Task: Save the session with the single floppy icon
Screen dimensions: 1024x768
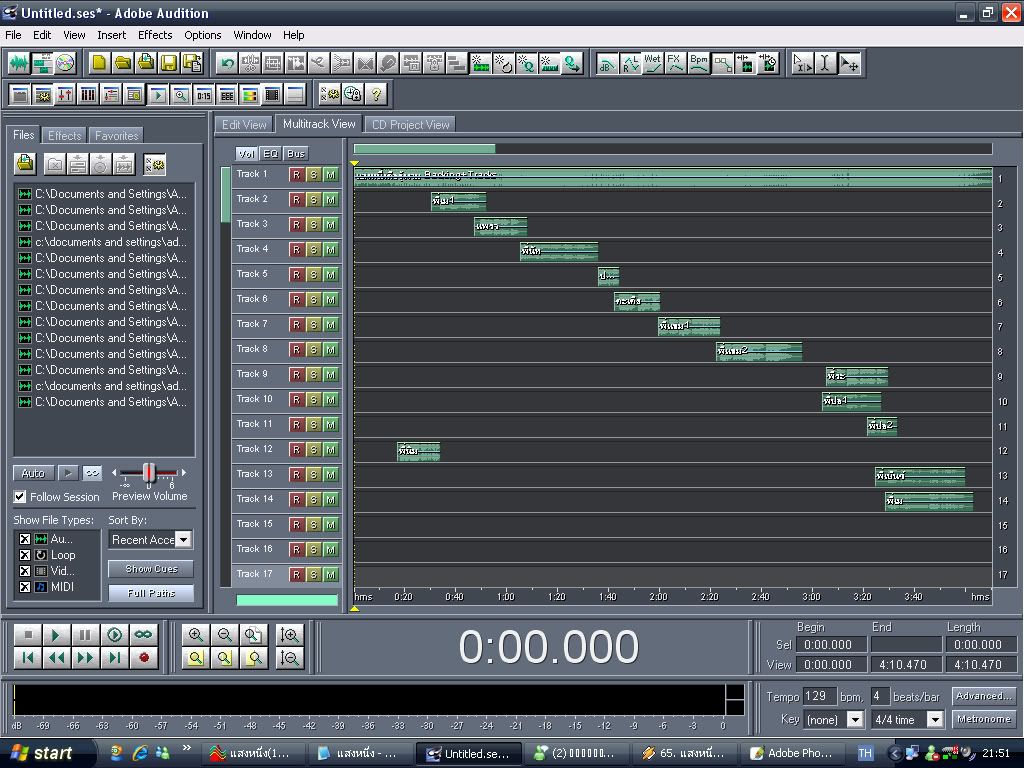Action: pos(168,63)
